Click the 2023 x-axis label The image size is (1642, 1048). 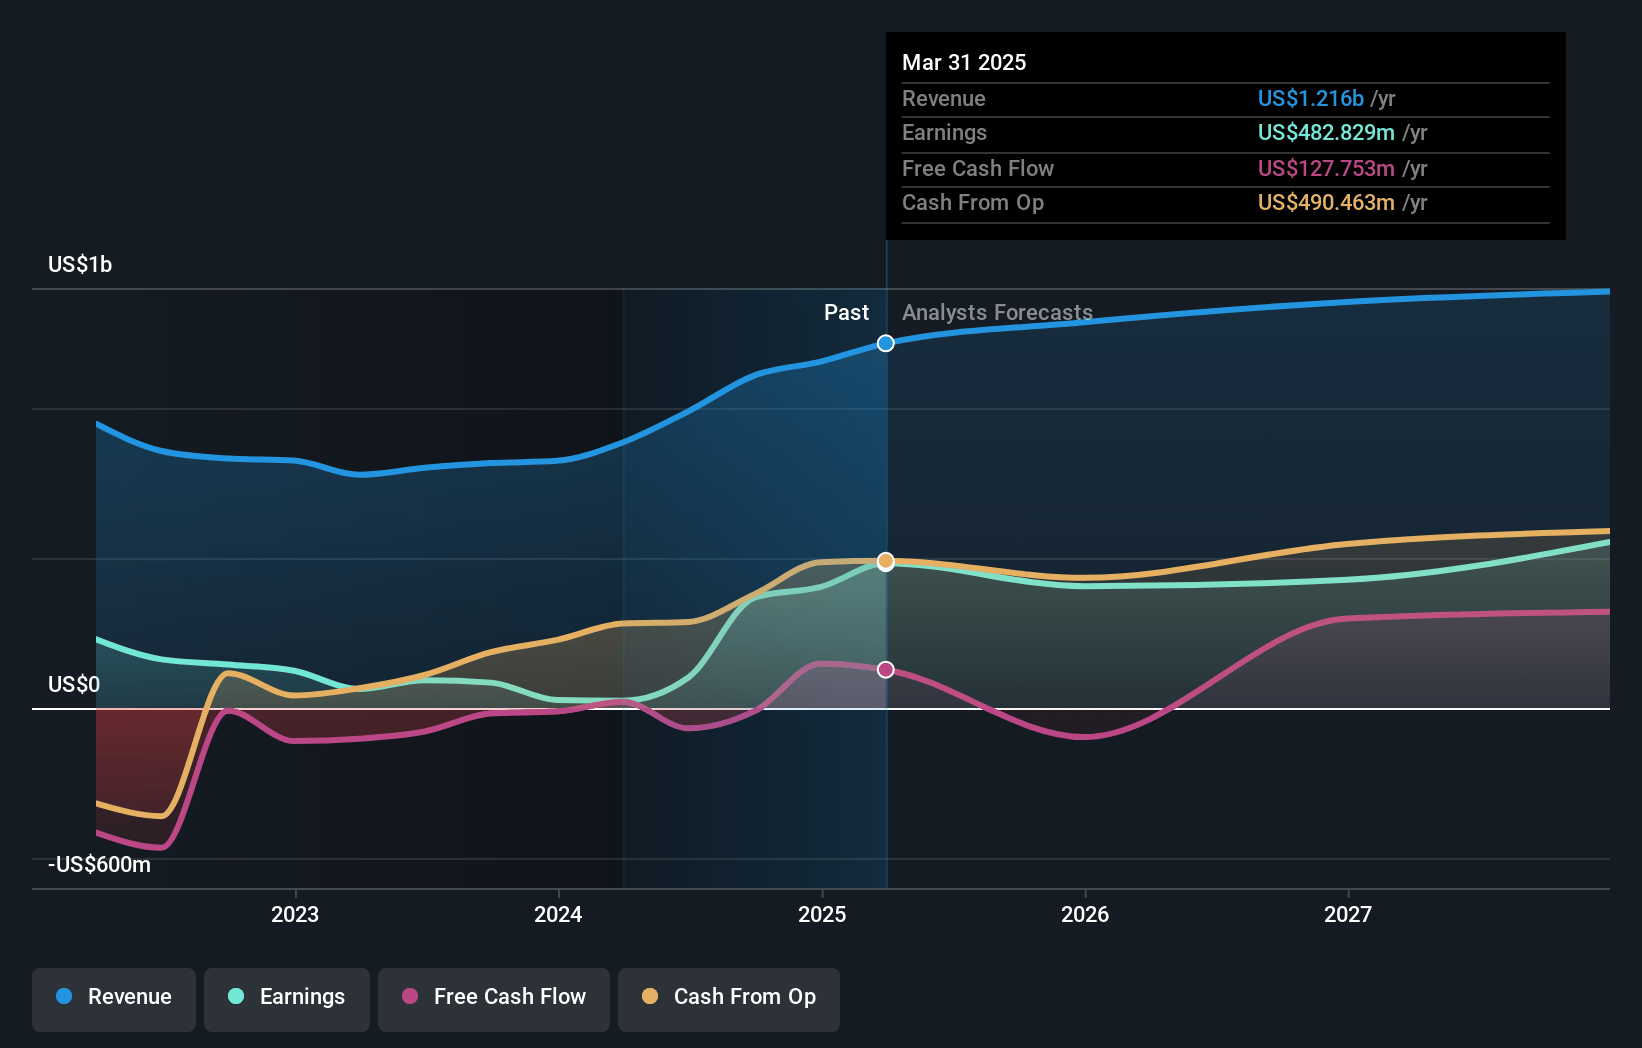coord(295,914)
